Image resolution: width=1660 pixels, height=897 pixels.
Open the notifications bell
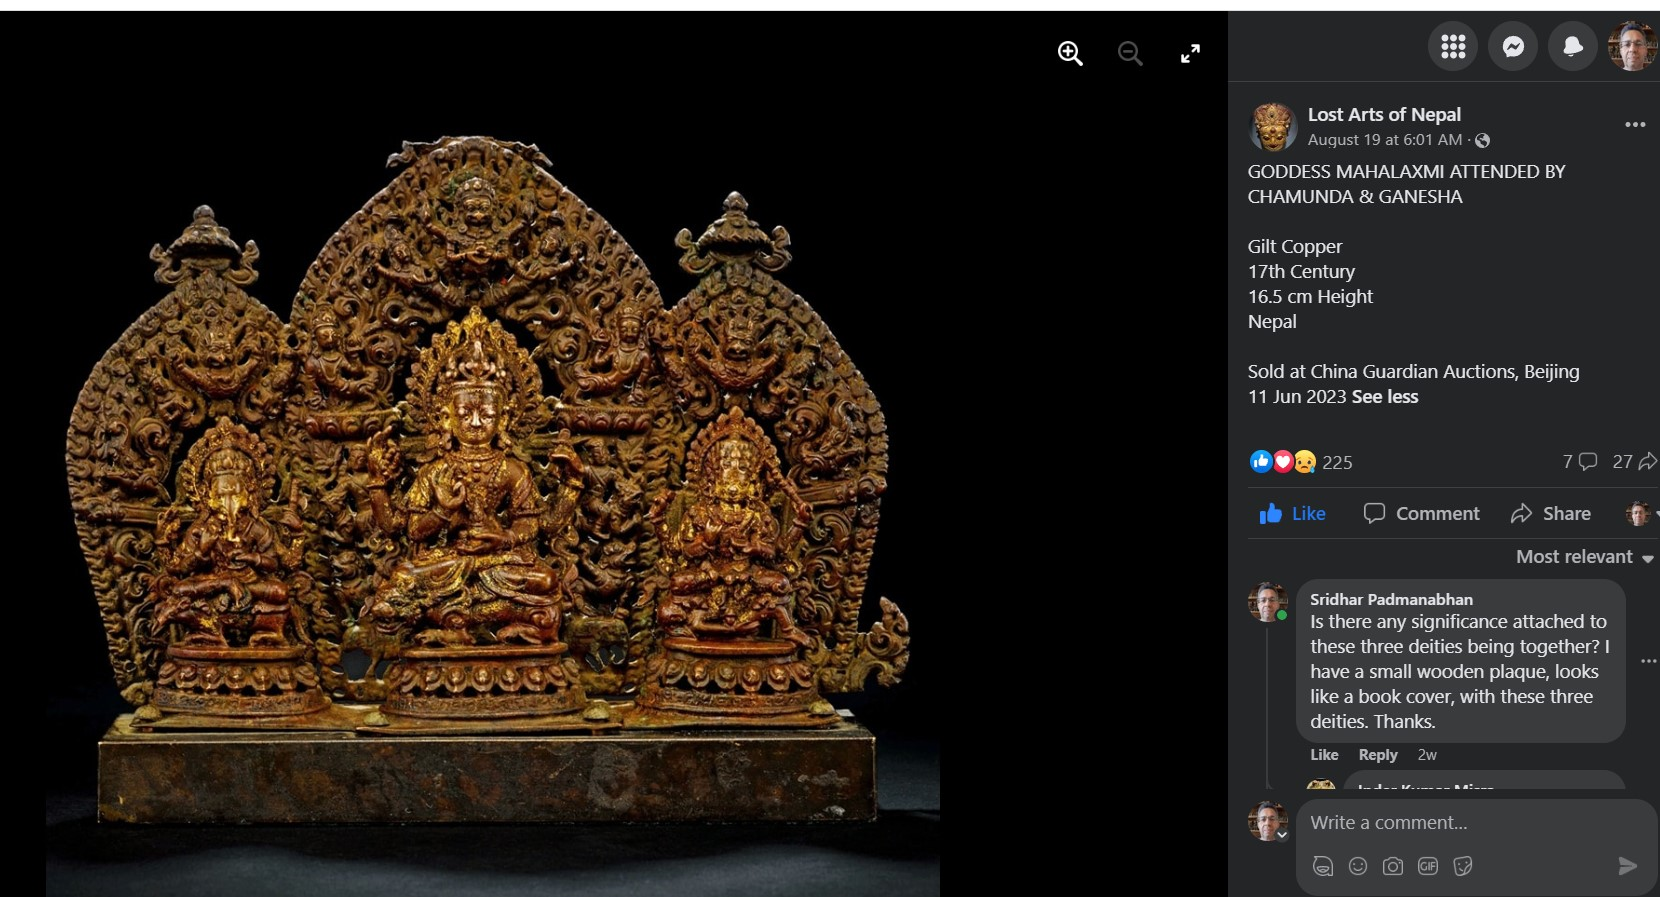(x=1573, y=46)
